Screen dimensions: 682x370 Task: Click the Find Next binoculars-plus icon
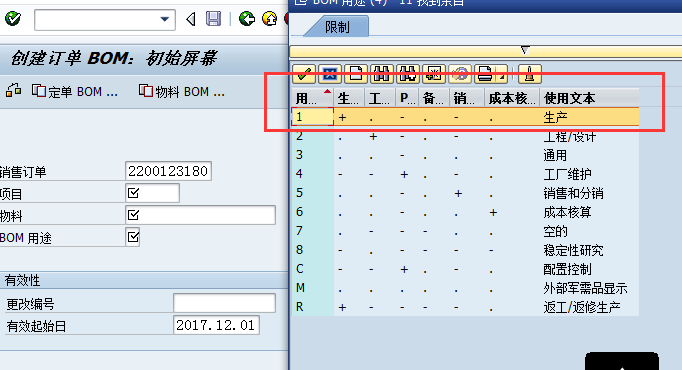click(408, 73)
